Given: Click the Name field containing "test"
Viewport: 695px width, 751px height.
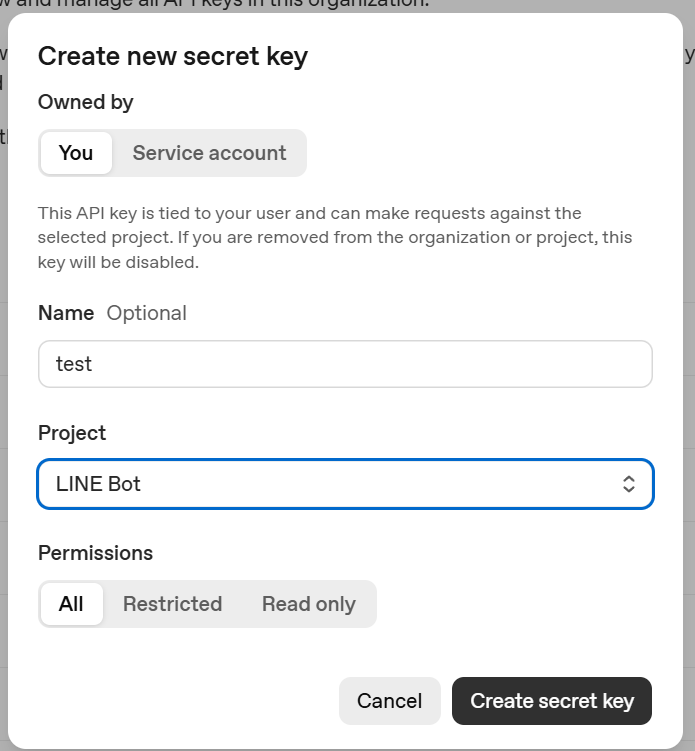Looking at the screenshot, I should 345,364.
